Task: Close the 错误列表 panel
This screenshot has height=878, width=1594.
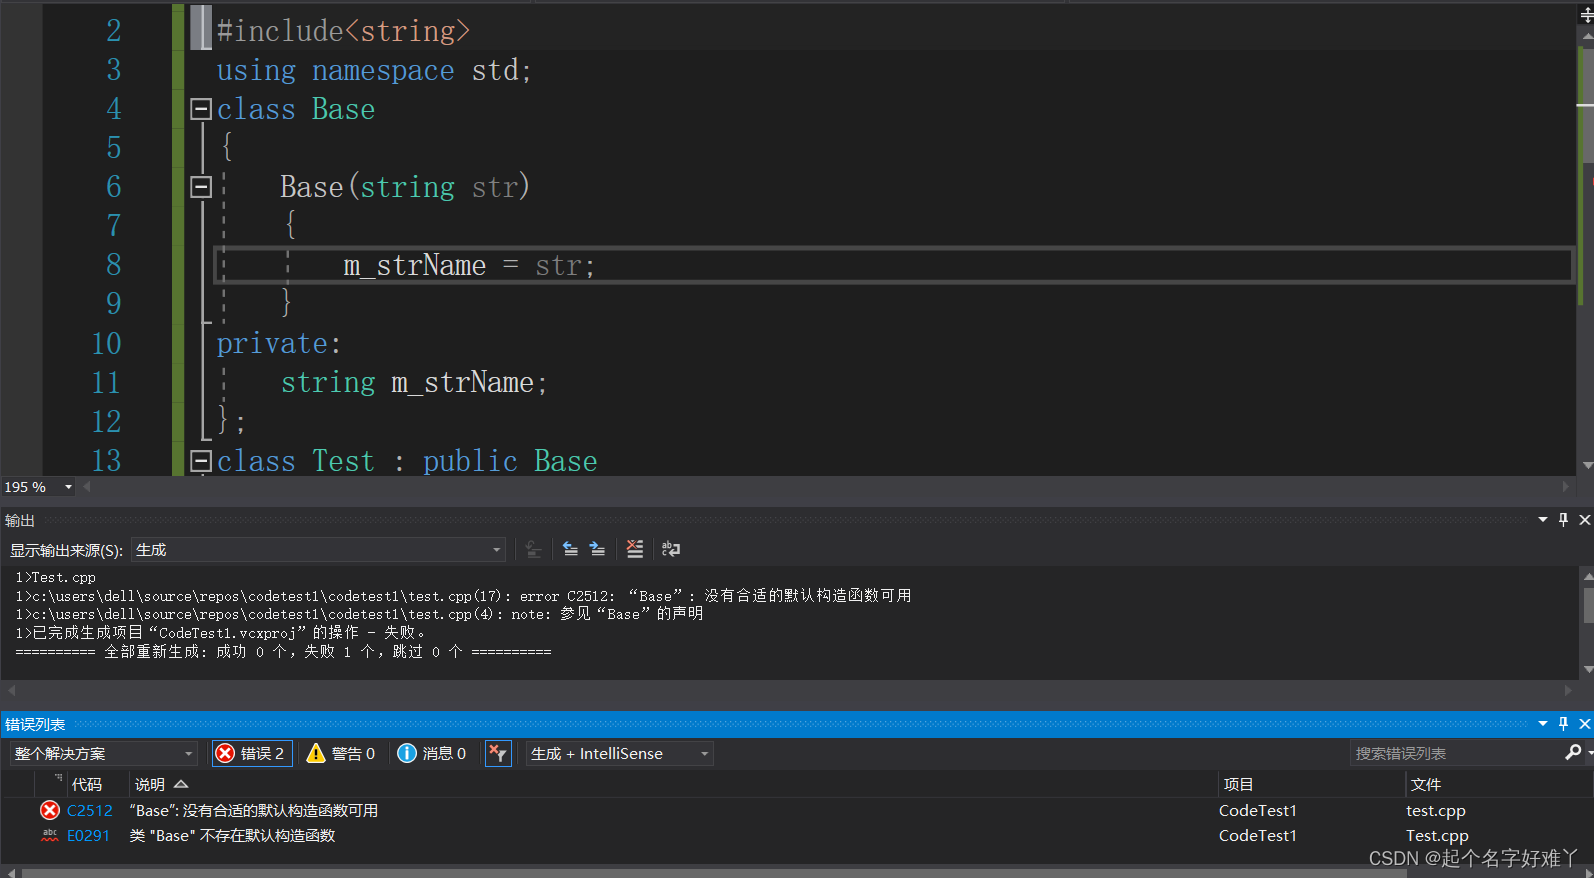Action: pos(1584,724)
